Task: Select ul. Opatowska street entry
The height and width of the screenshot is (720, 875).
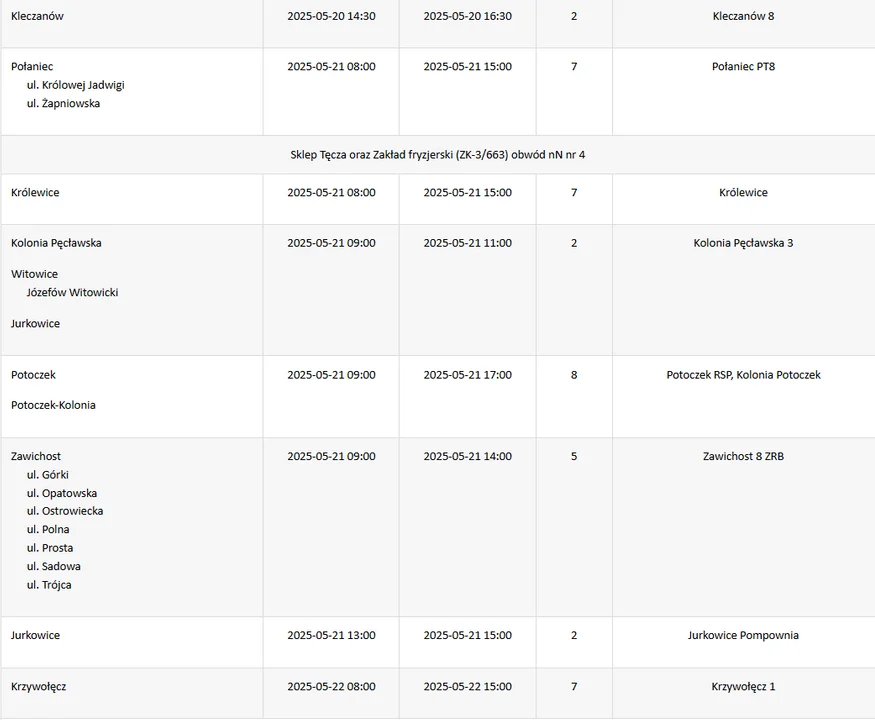Action: [62, 493]
